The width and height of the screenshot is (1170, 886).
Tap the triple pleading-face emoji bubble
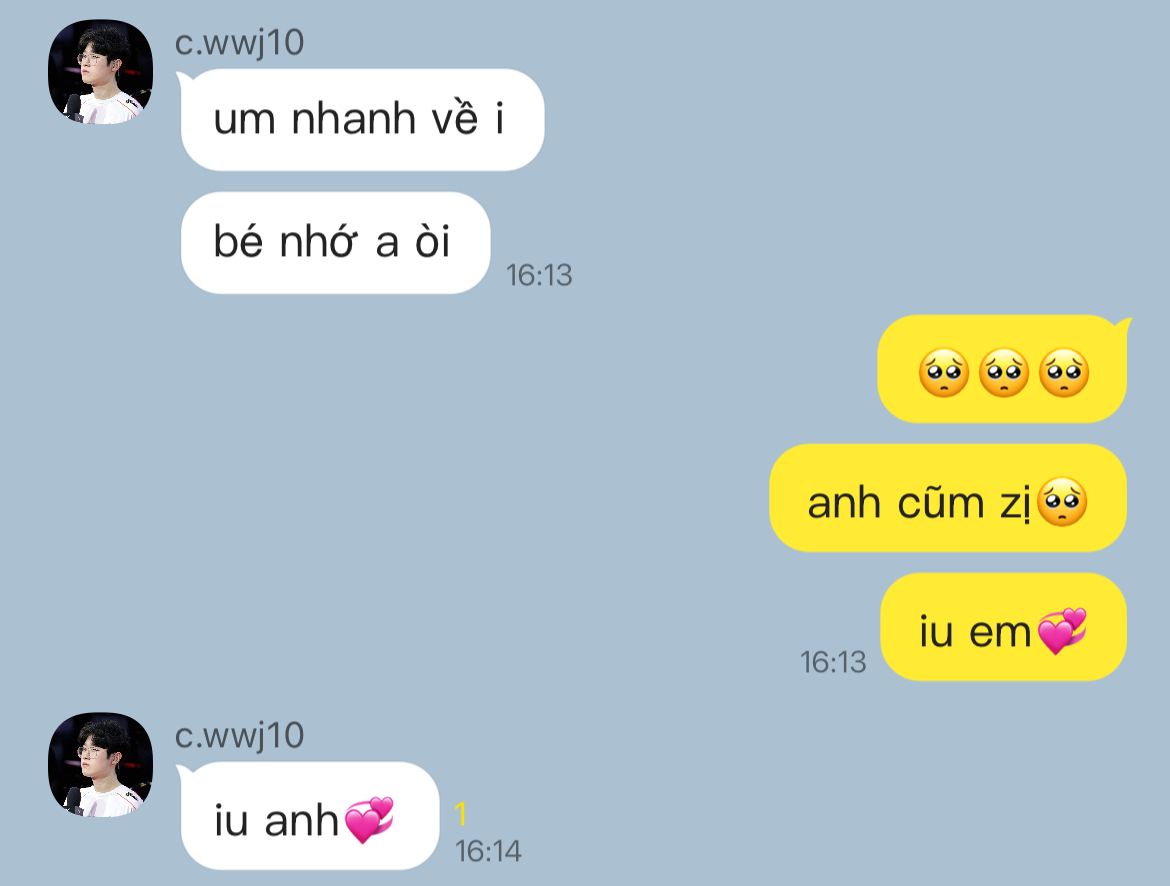(1004, 369)
